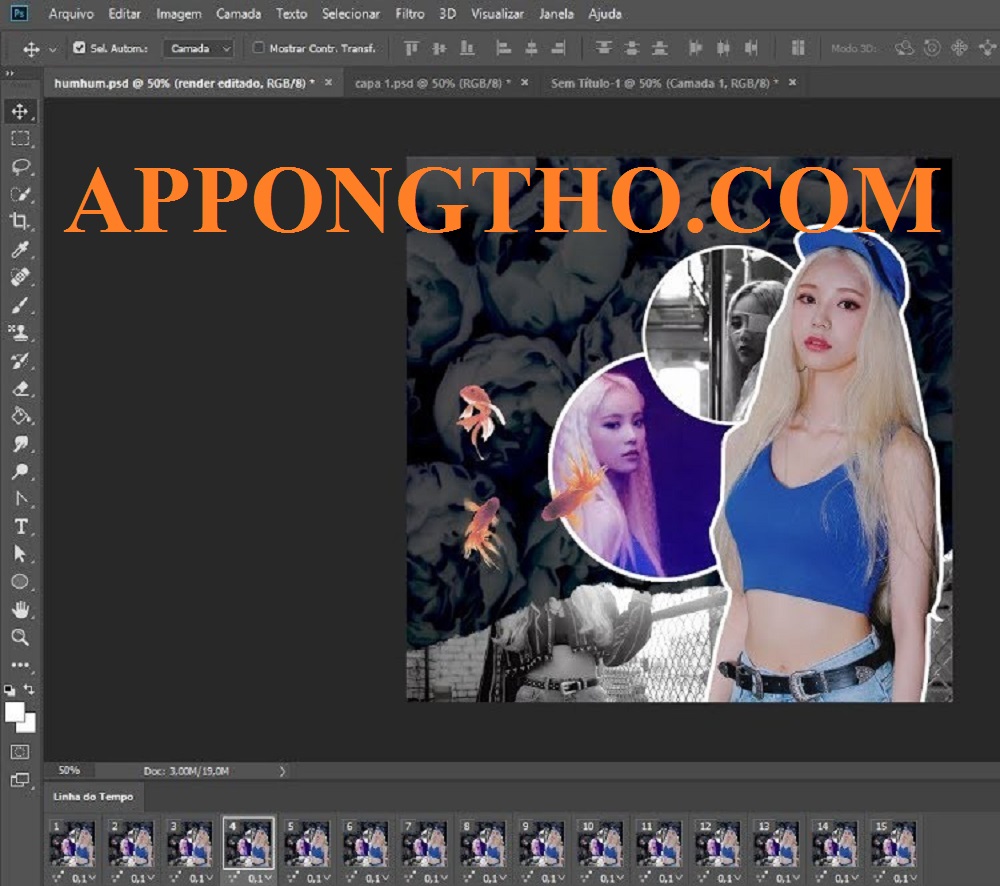Open the Camada menu
Viewport: 1000px width, 886px height.
tap(239, 13)
